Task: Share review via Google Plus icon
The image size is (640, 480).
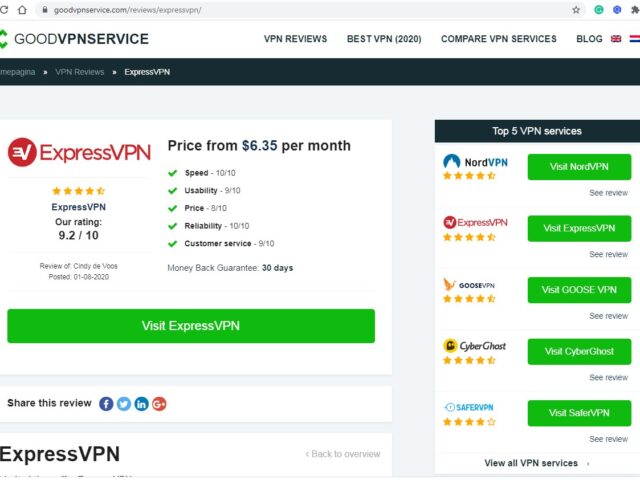Action: click(159, 404)
